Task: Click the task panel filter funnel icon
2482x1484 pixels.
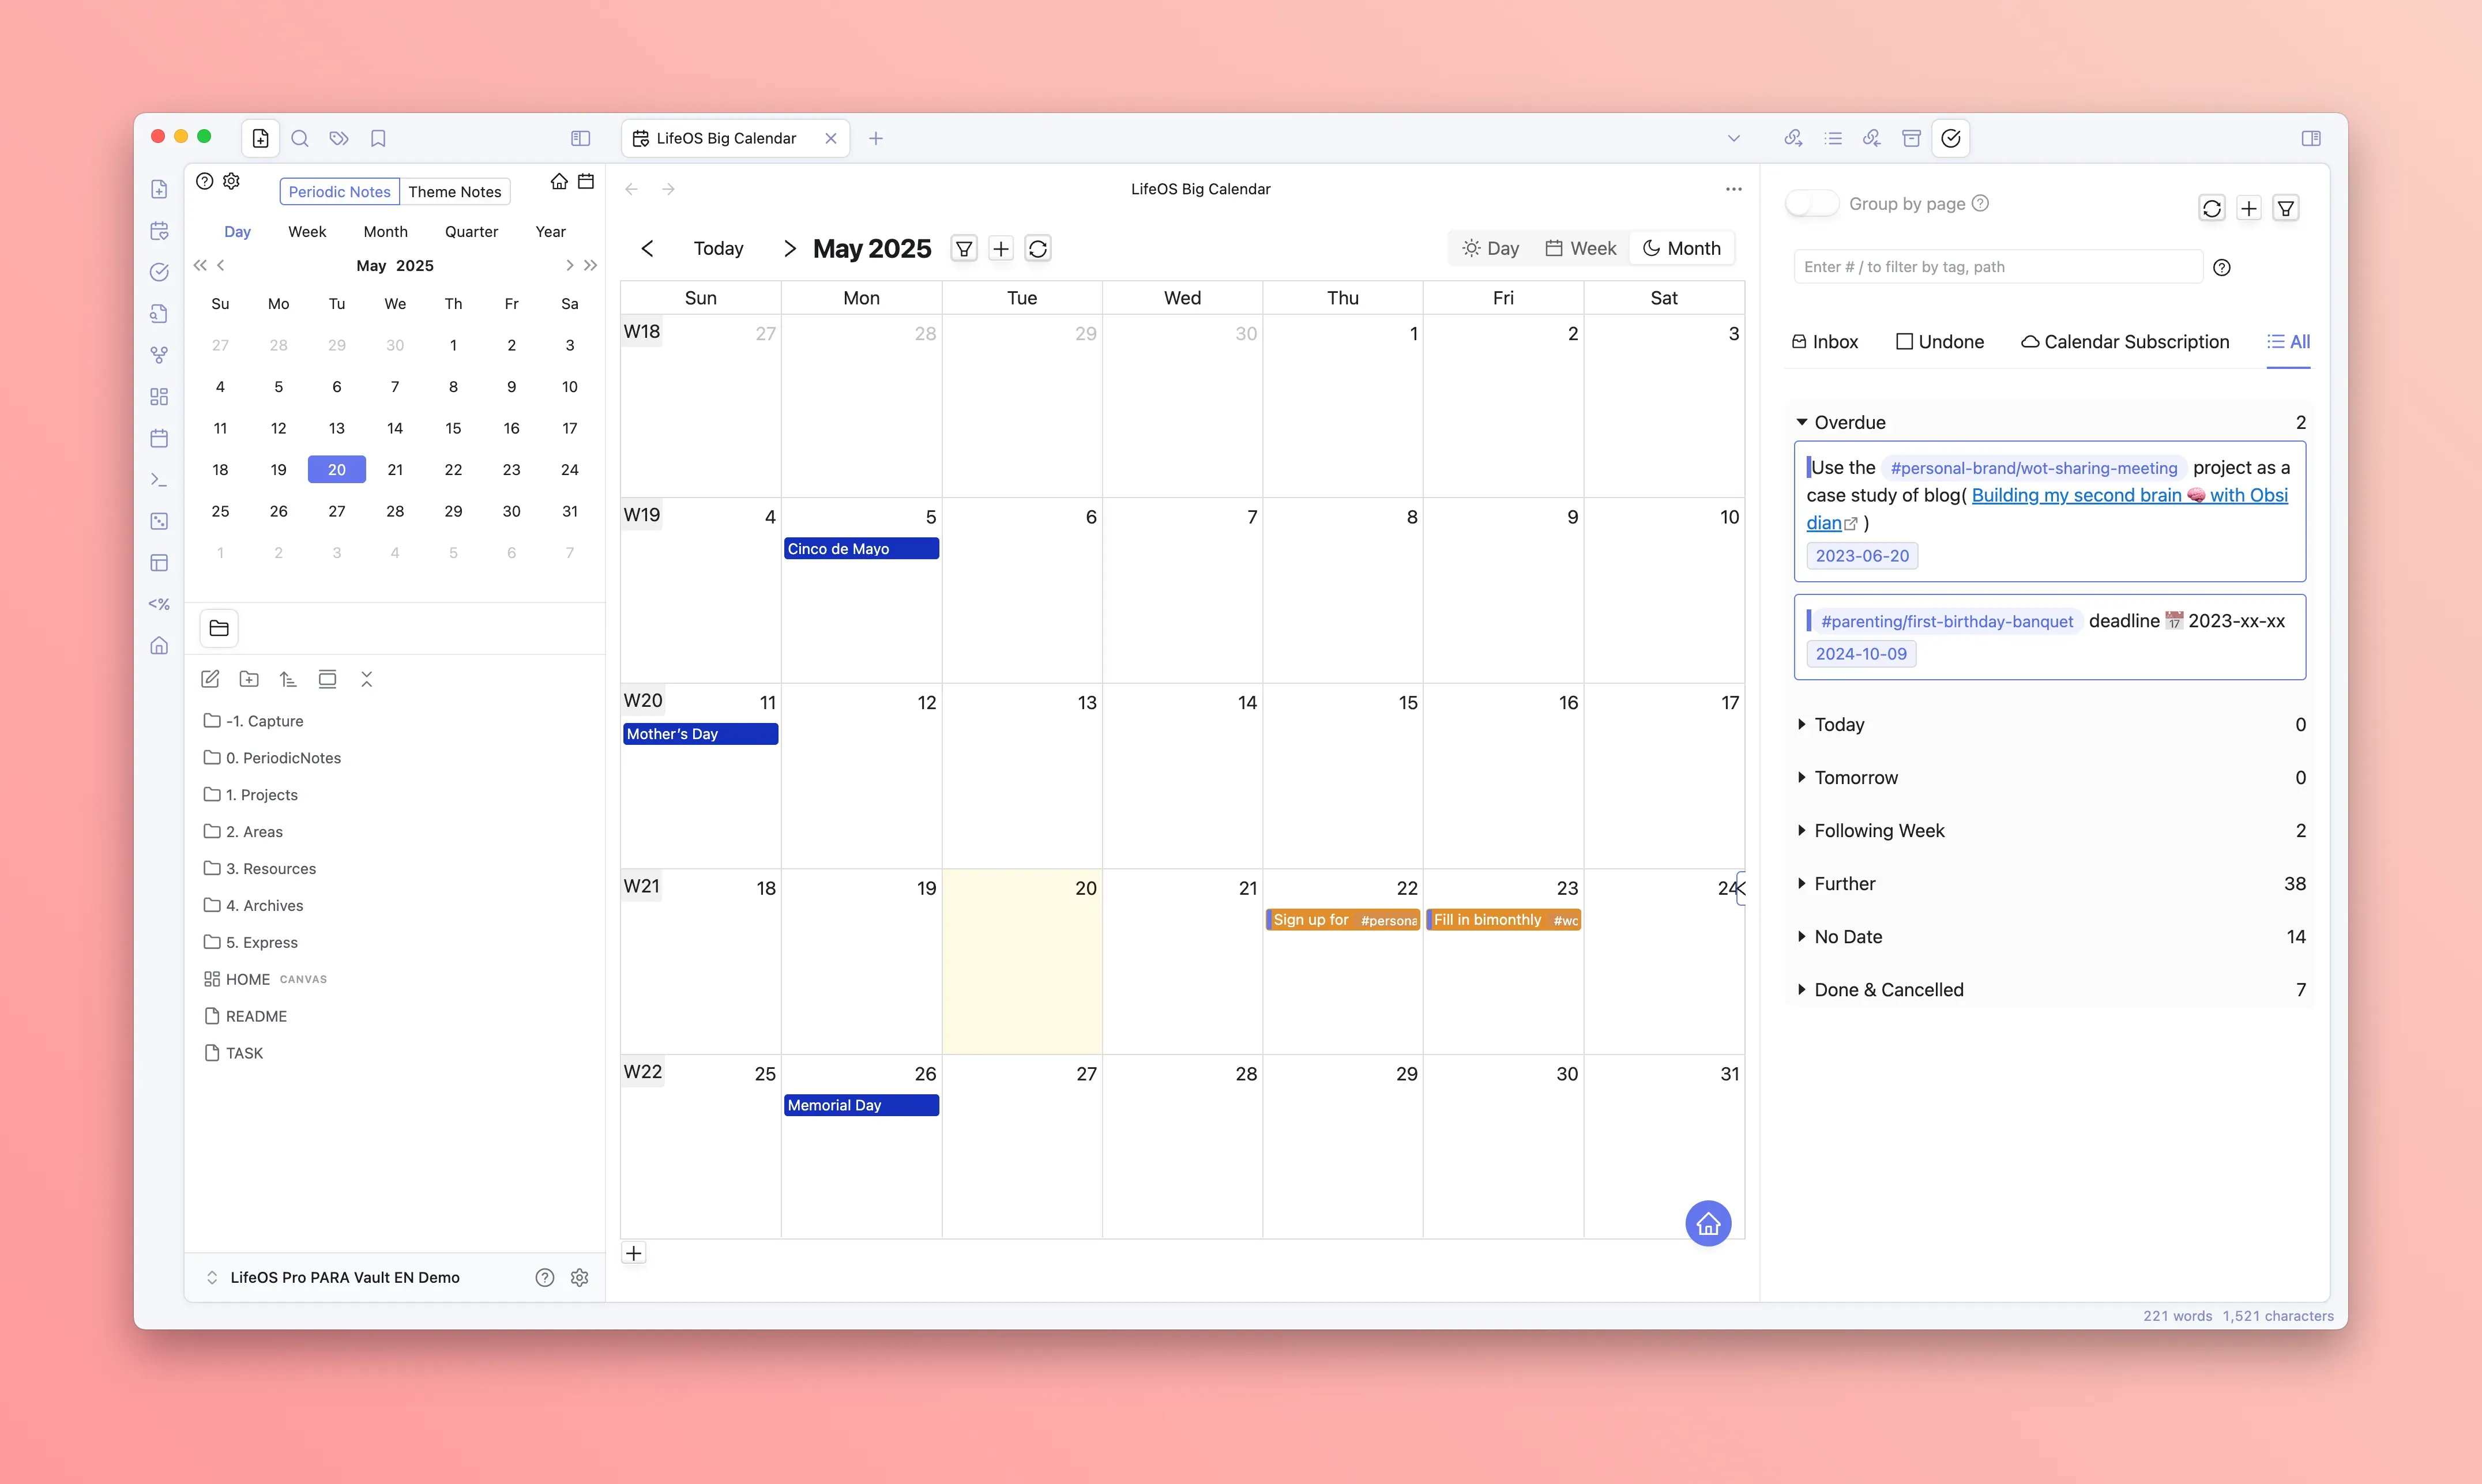Action: [2286, 208]
